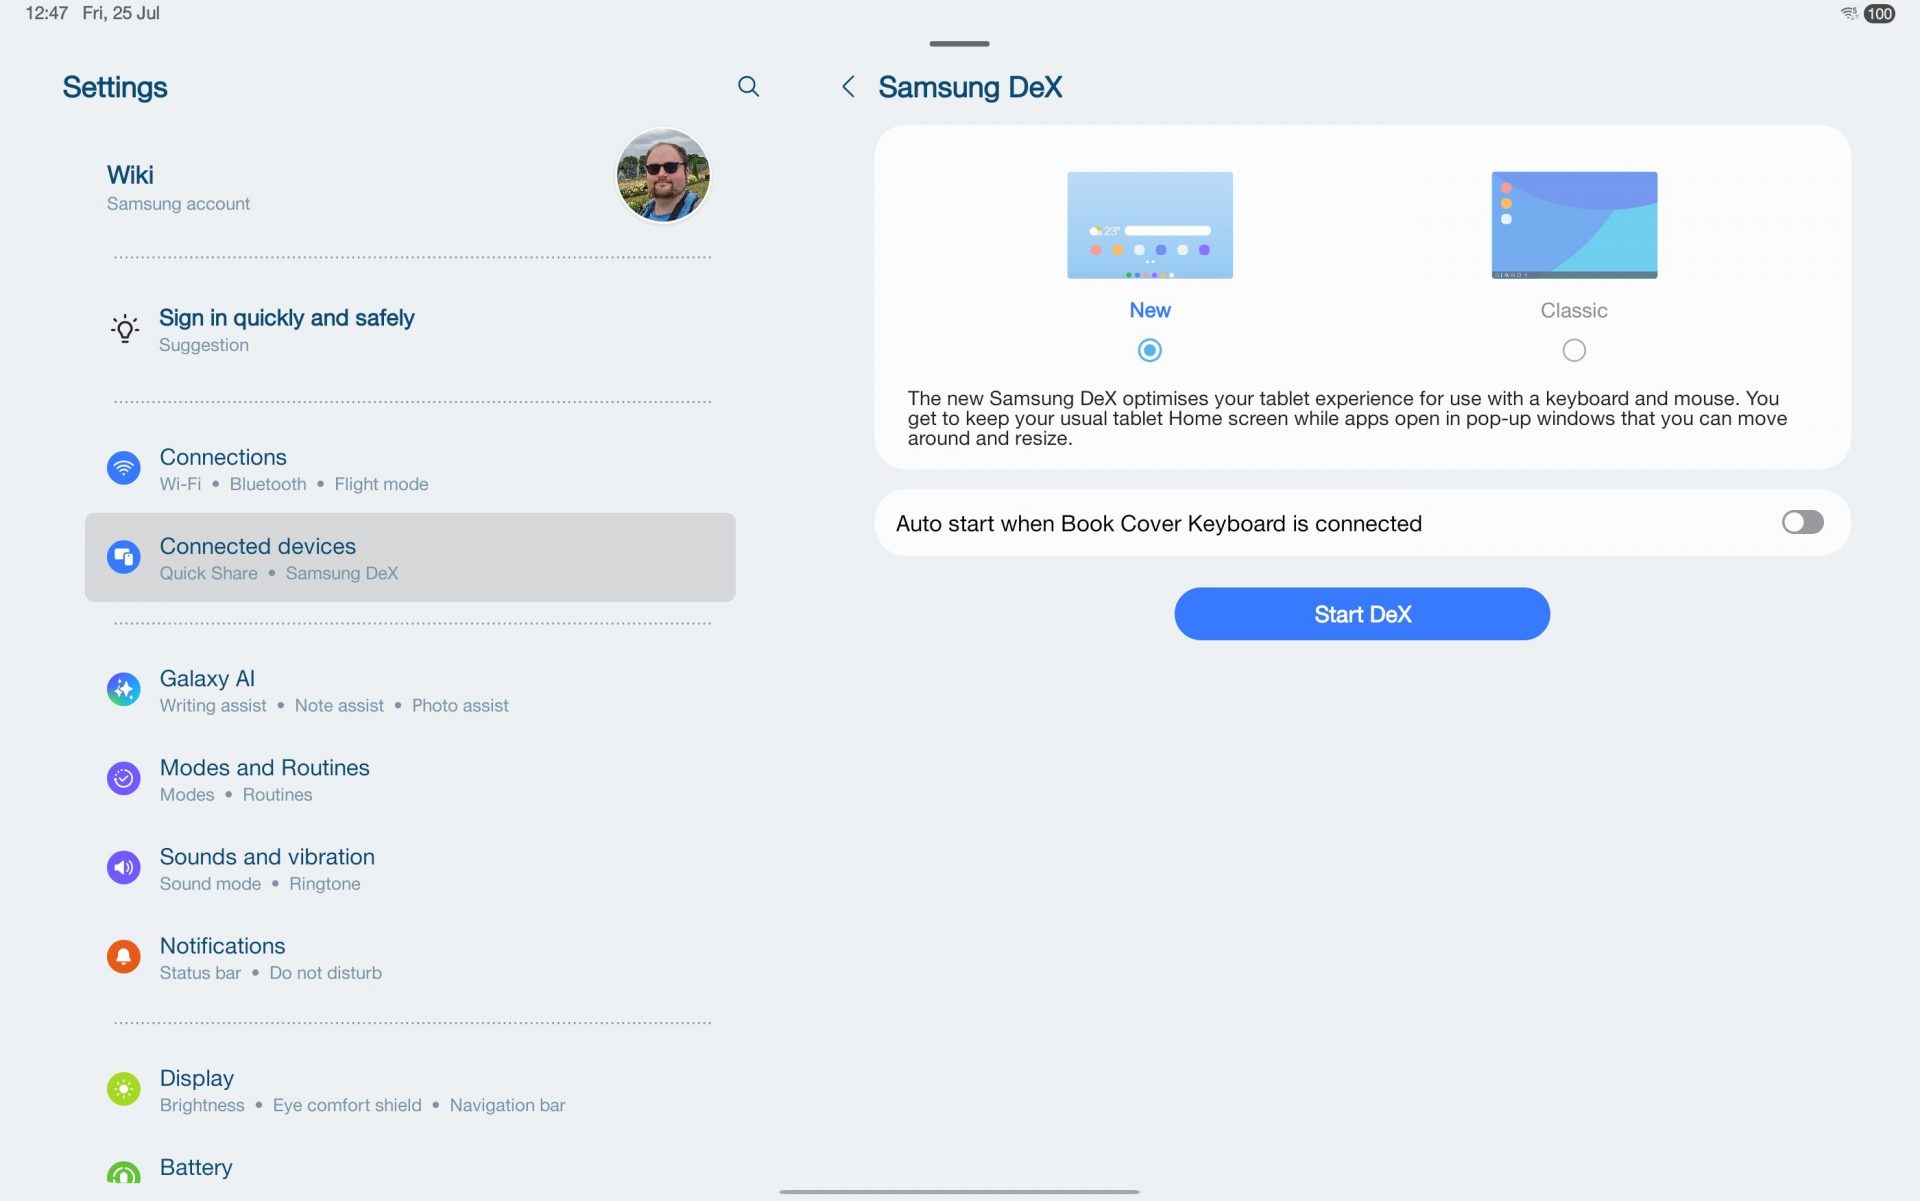Click the sign-in suggestion lightbulb icon
Screen dimensions: 1920x1201
[124, 328]
